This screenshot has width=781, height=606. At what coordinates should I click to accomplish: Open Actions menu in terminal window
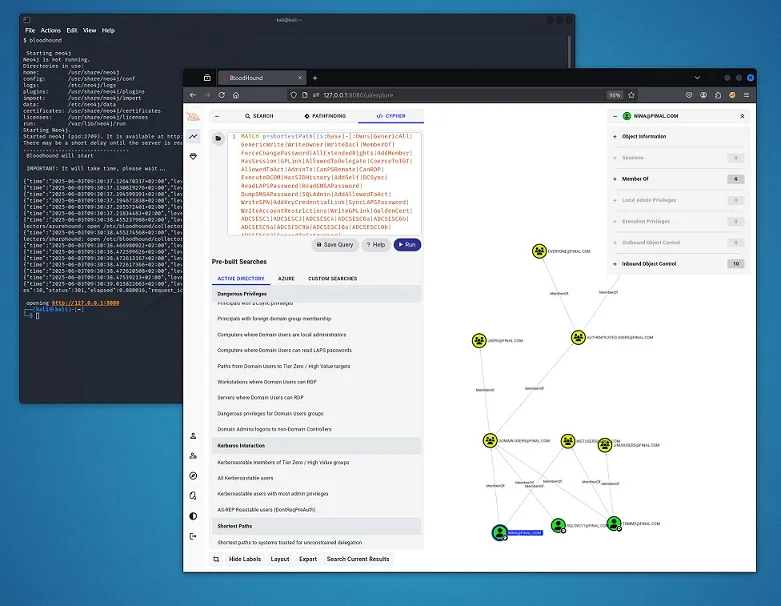pos(50,30)
